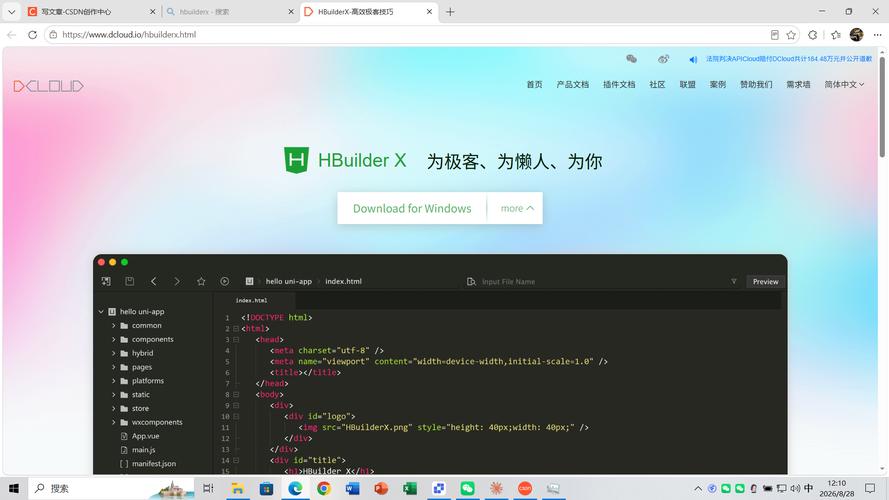The width and height of the screenshot is (889, 500).
Task: Click the green HBuilder X logo
Action: [296, 160]
